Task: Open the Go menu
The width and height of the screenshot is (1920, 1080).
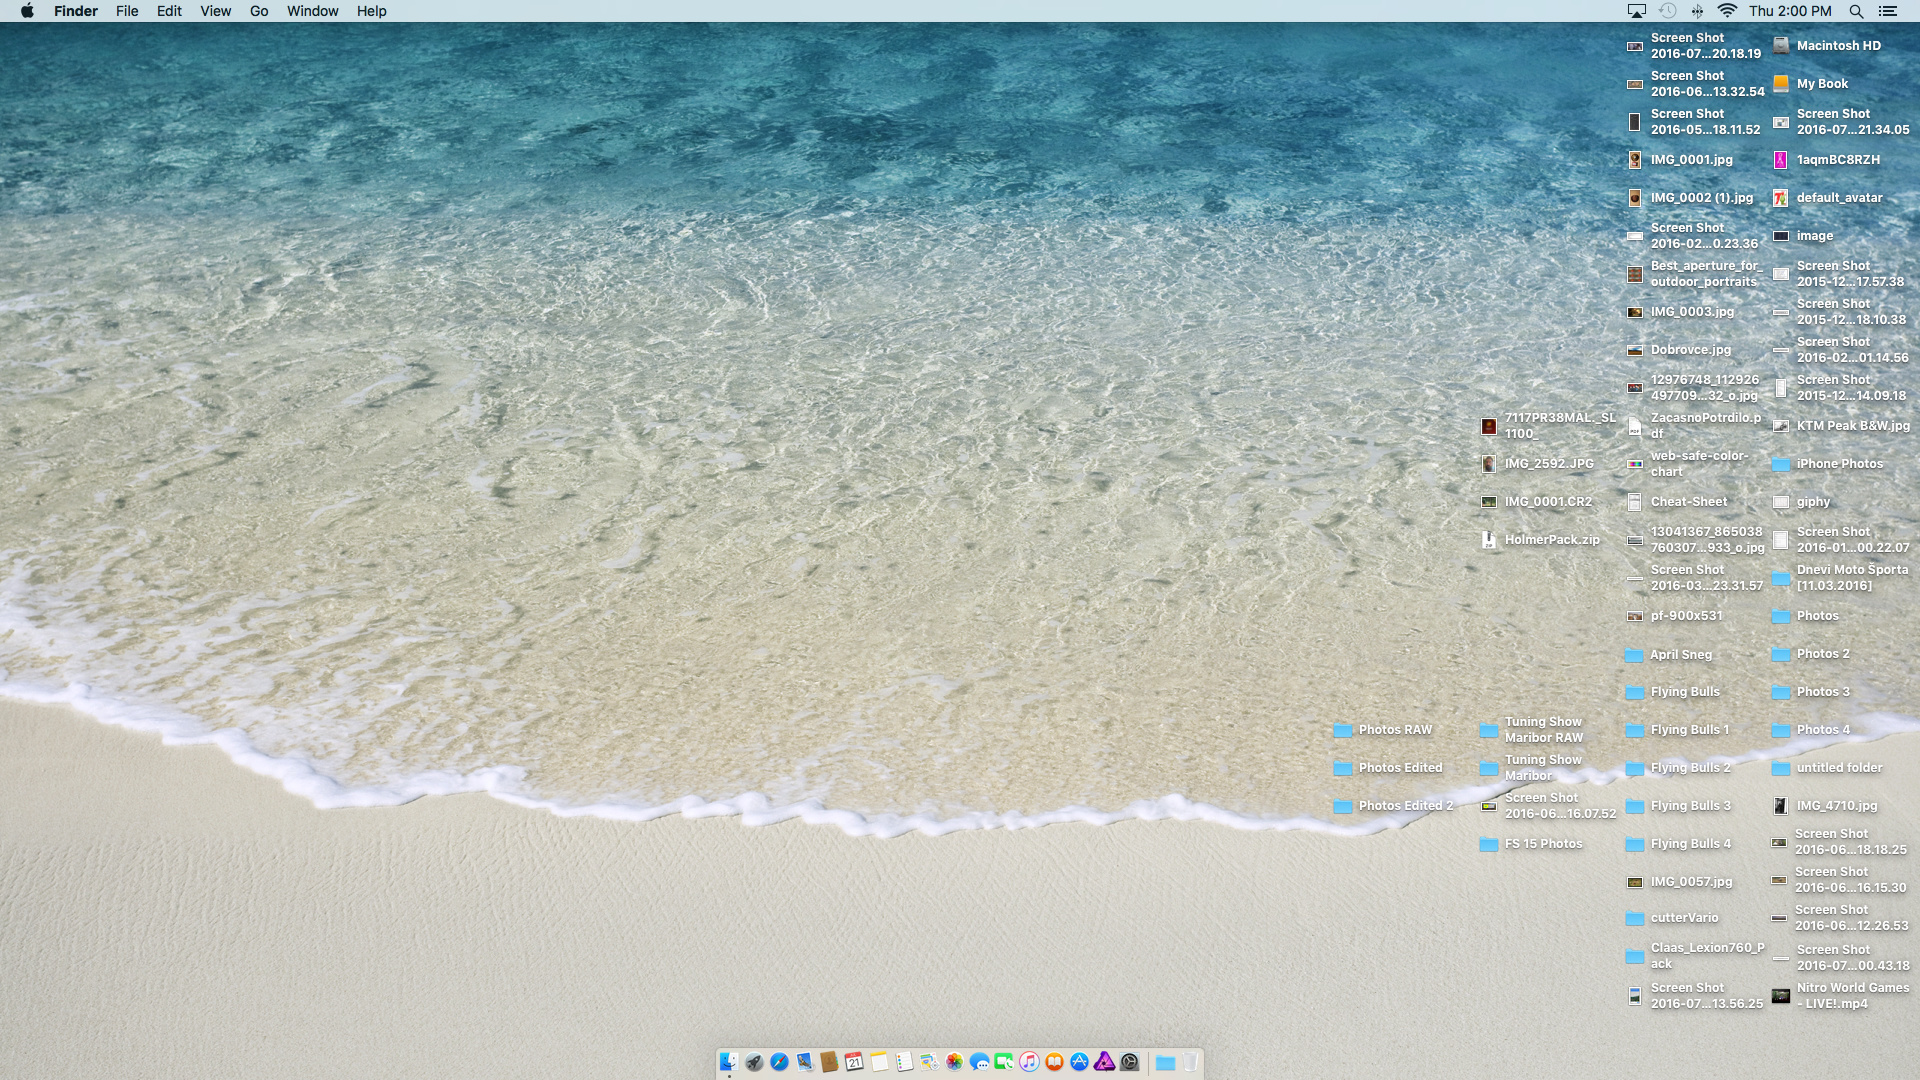Action: tap(259, 11)
